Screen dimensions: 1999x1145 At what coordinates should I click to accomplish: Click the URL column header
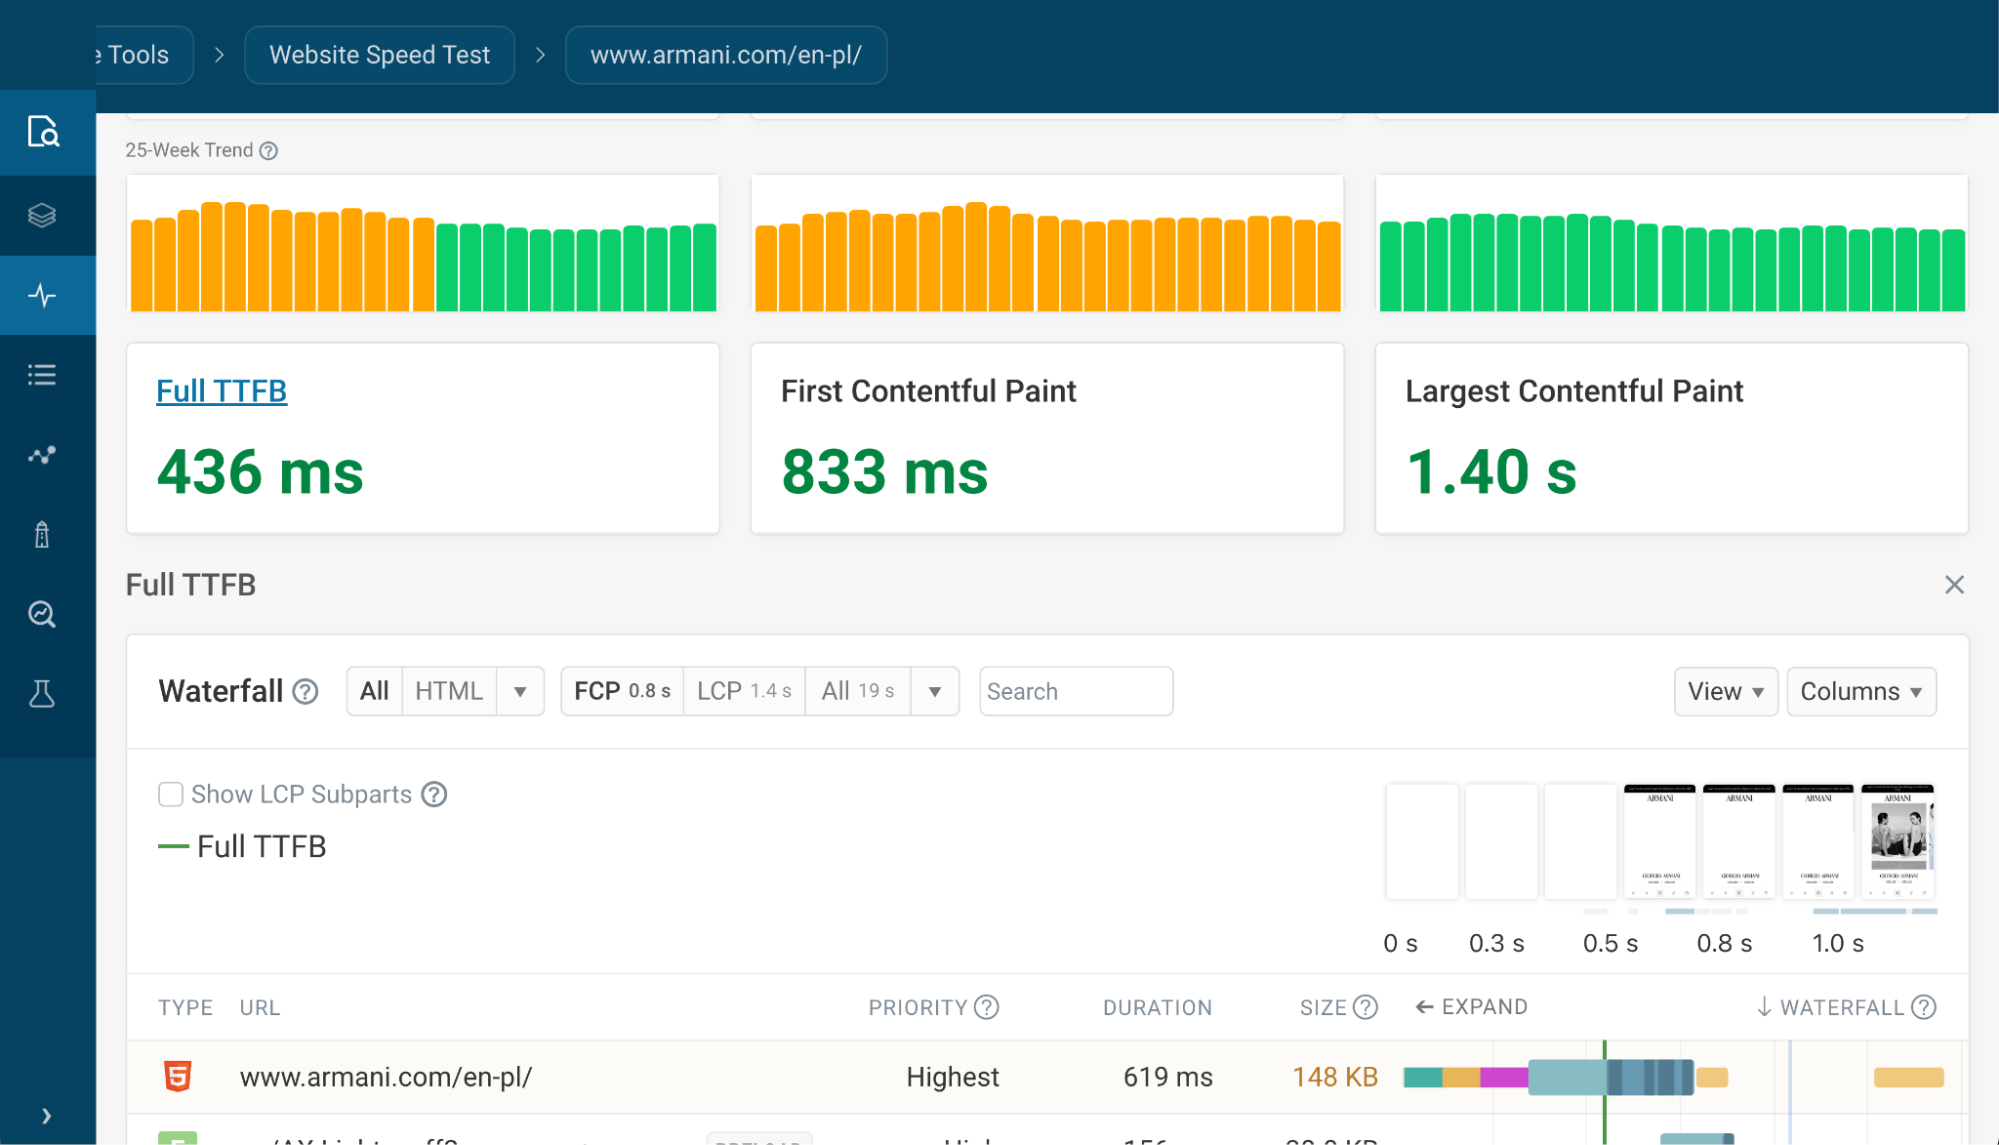(260, 1007)
